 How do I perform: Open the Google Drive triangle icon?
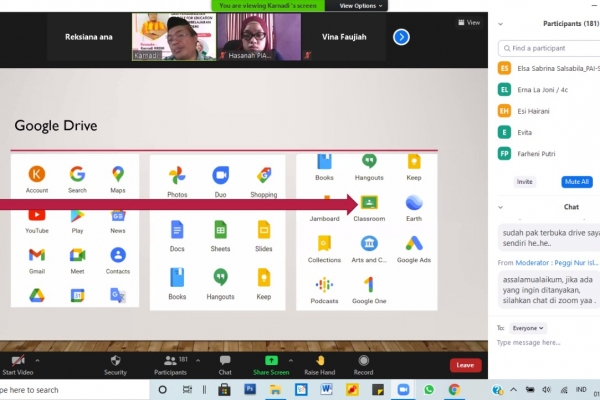click(x=37, y=296)
